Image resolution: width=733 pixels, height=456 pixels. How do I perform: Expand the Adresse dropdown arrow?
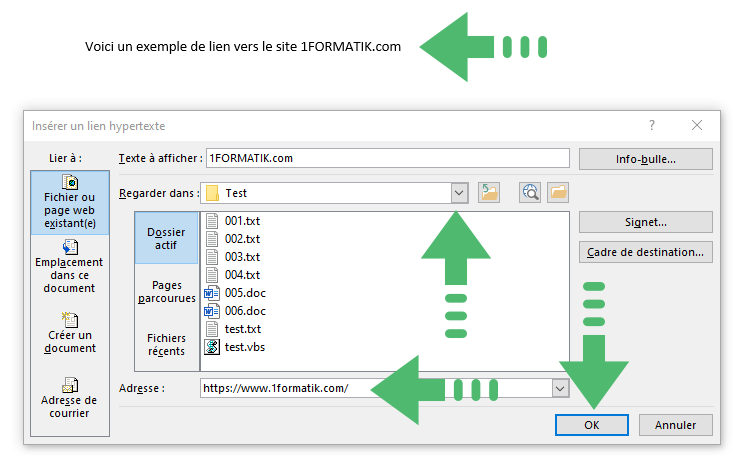(560, 388)
